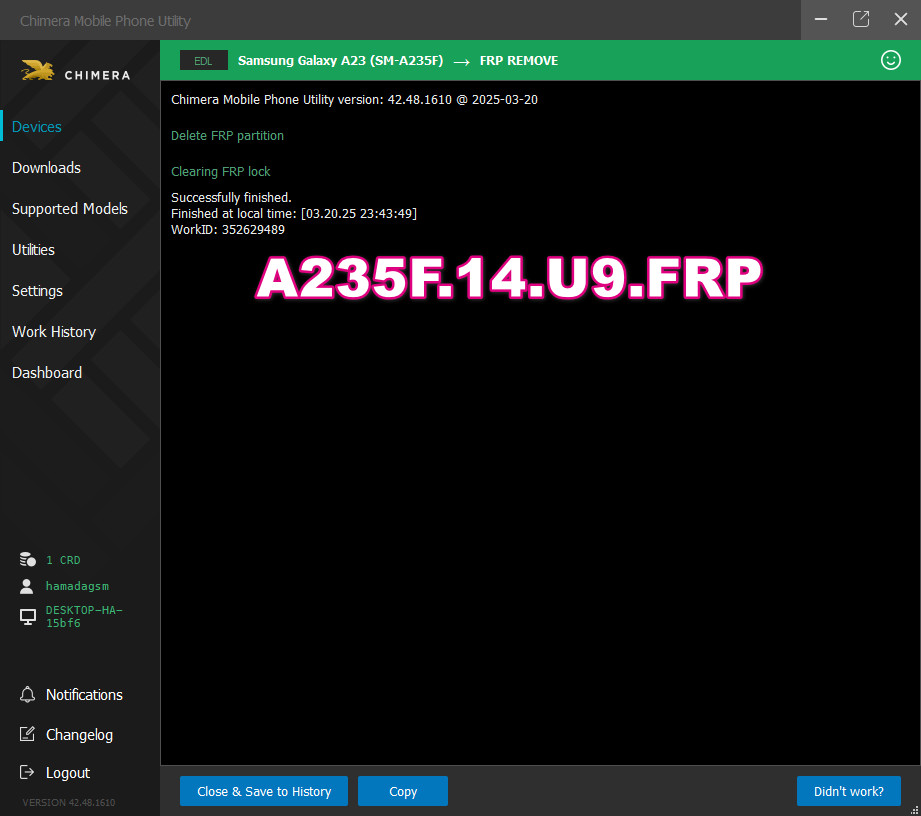The image size is (921, 816).
Task: Click the EDL mode badge
Action: (x=203, y=61)
